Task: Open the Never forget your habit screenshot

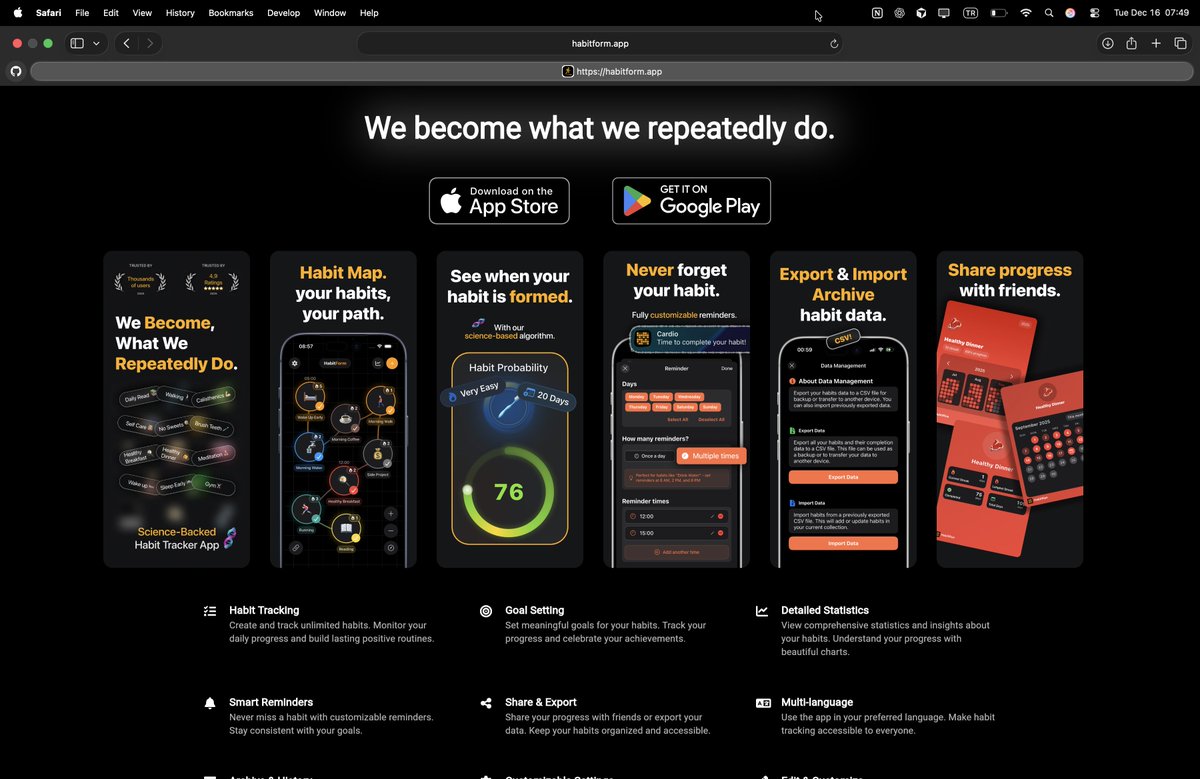Action: (x=676, y=409)
